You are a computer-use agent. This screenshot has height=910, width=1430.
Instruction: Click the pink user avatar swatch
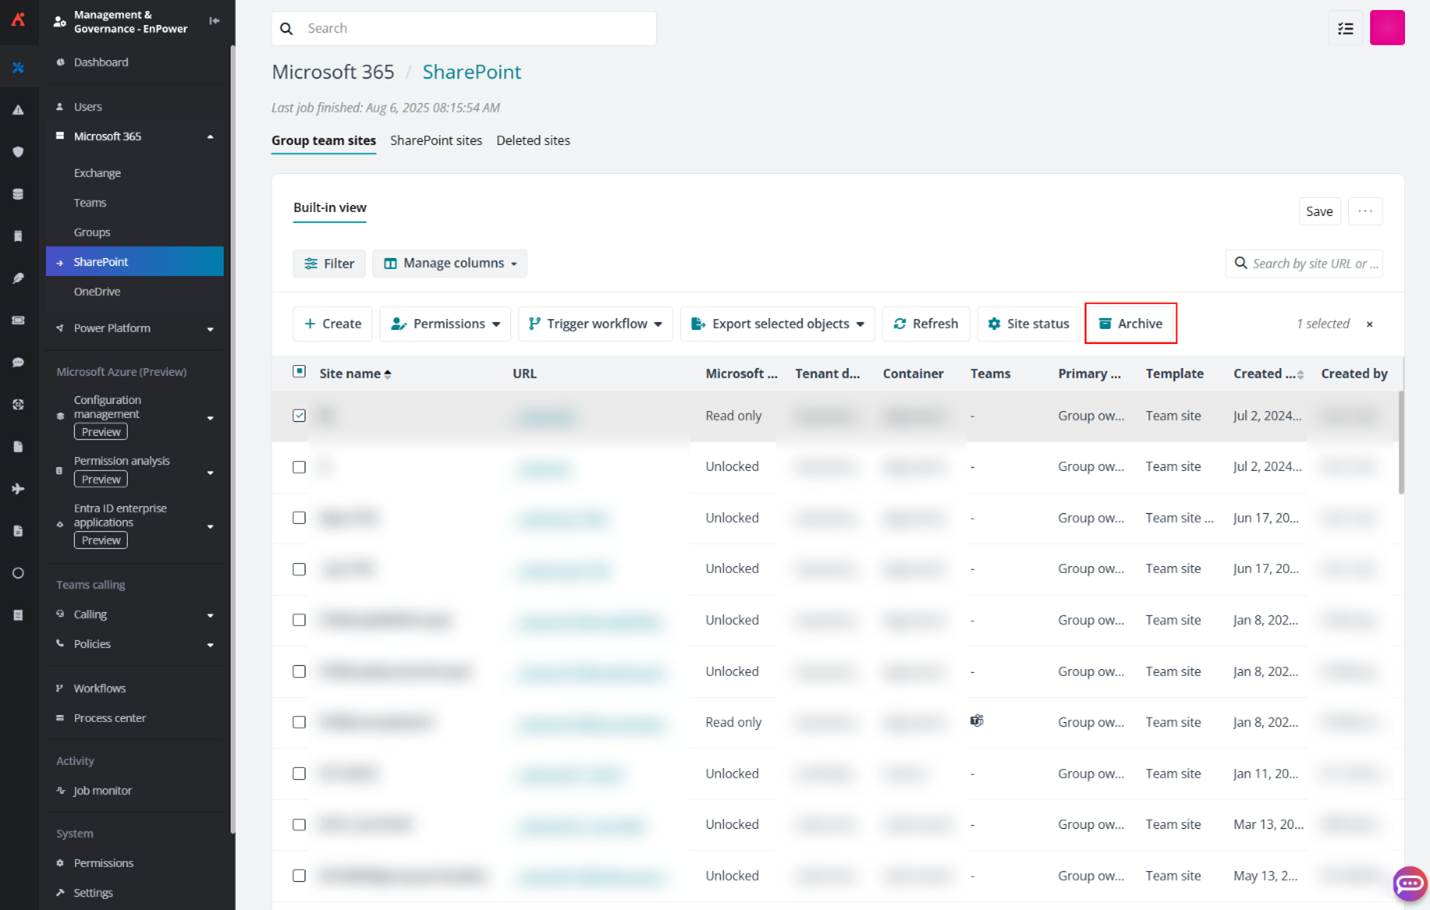[x=1386, y=28]
